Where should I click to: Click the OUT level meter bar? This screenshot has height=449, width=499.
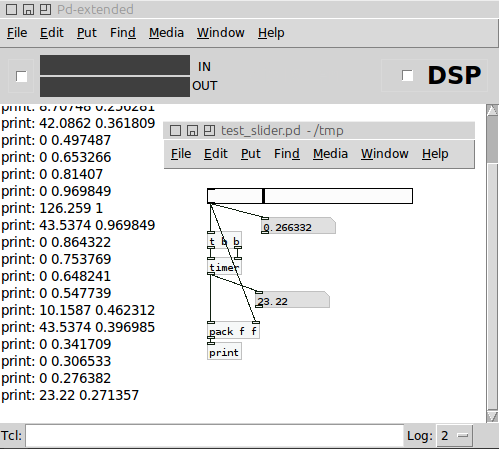(x=115, y=87)
